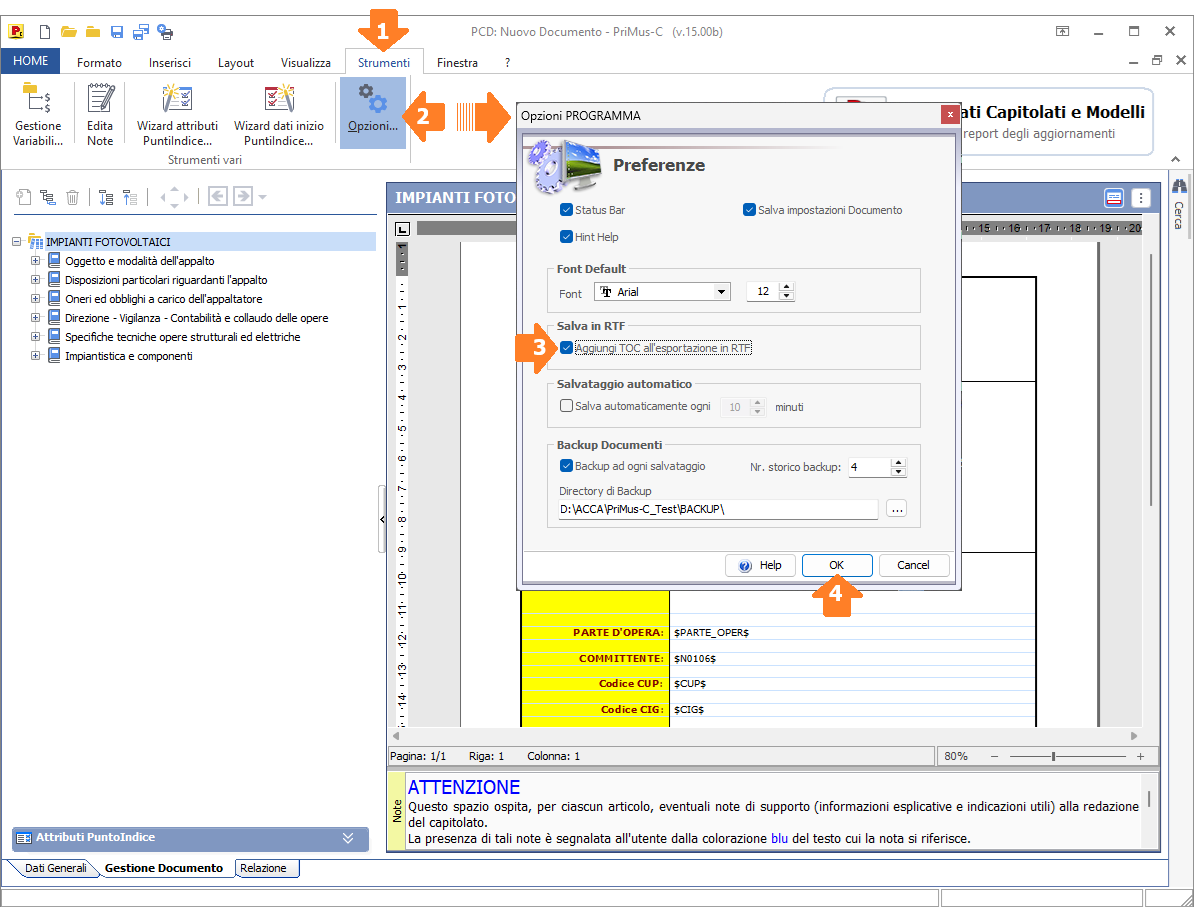Screen dimensions: 1194x907
Task: Increase font size with stepper up arrow
Action: (x=787, y=287)
